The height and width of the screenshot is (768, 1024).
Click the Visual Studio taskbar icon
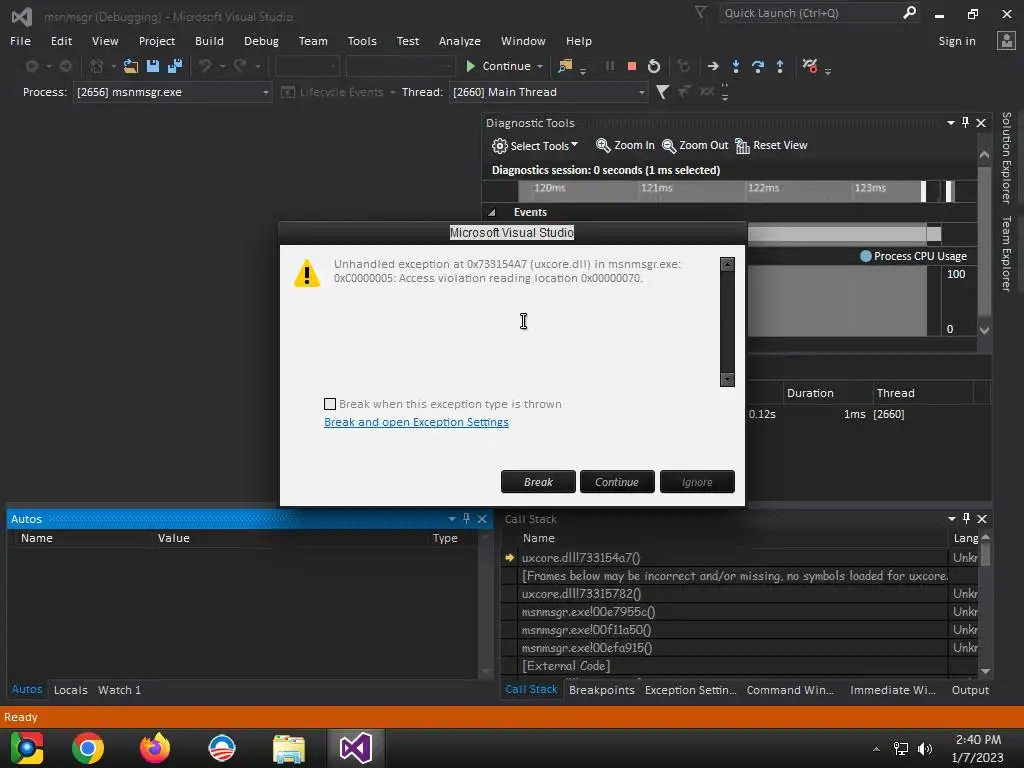[356, 748]
